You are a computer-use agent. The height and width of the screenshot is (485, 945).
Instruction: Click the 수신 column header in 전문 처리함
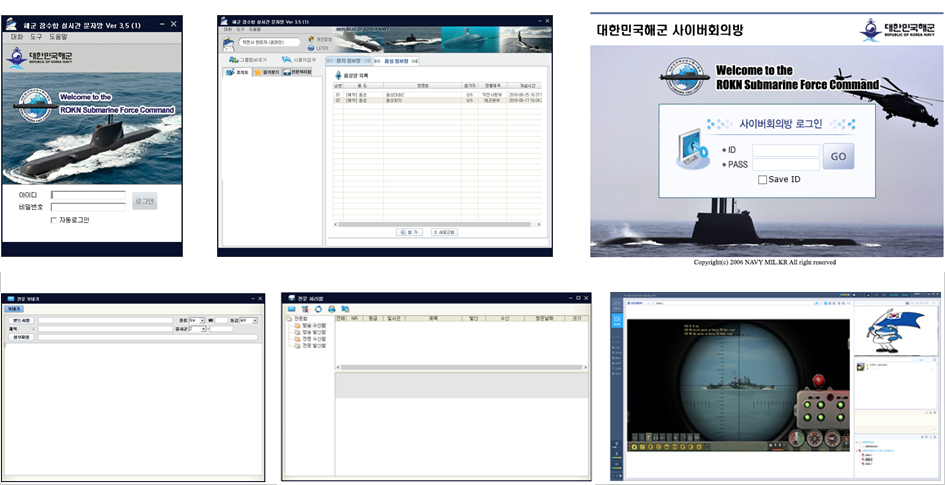point(505,318)
